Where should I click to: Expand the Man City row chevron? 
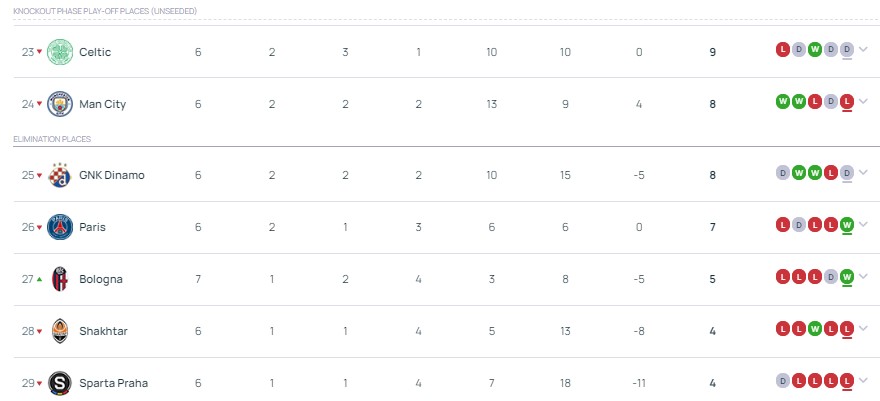(x=863, y=101)
